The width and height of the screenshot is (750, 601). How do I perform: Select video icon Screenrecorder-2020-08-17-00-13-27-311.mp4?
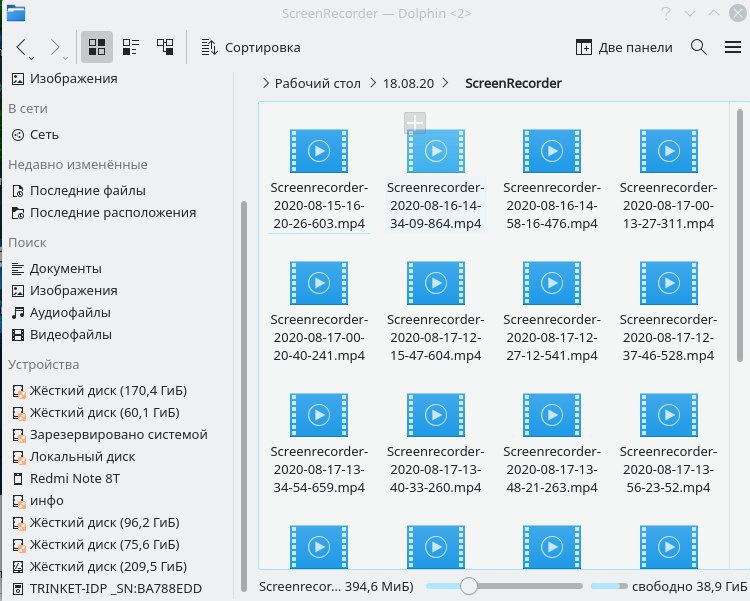tap(669, 151)
